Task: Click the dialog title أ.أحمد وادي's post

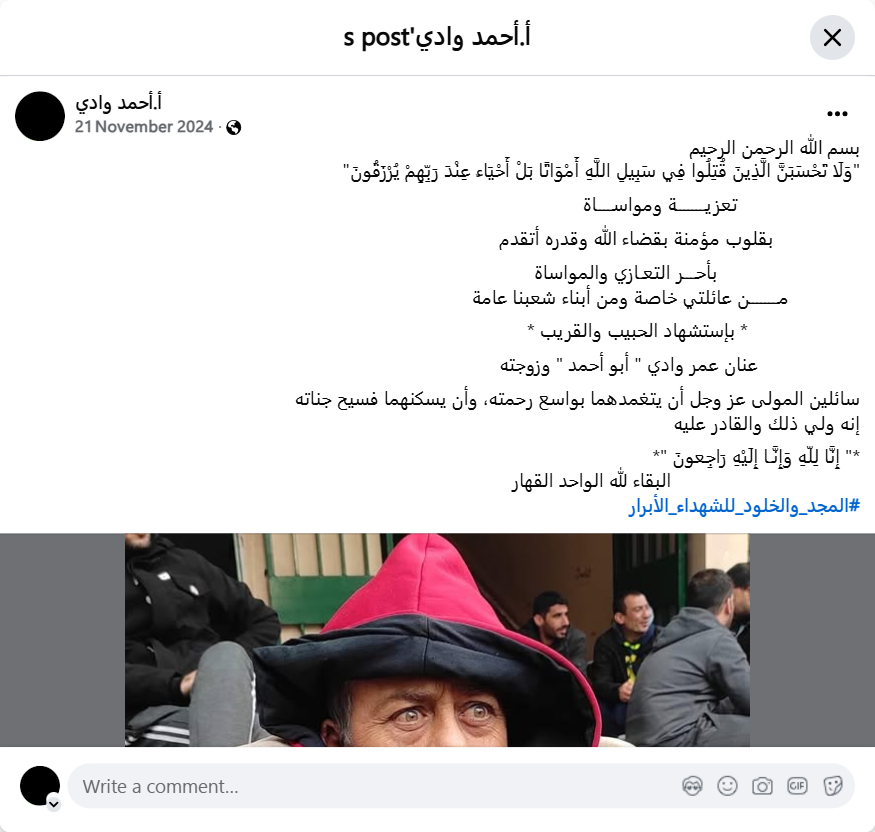Action: click(437, 37)
